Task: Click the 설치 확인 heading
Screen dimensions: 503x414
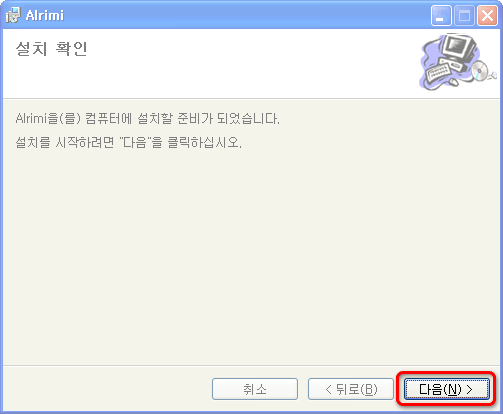Action: 51,49
